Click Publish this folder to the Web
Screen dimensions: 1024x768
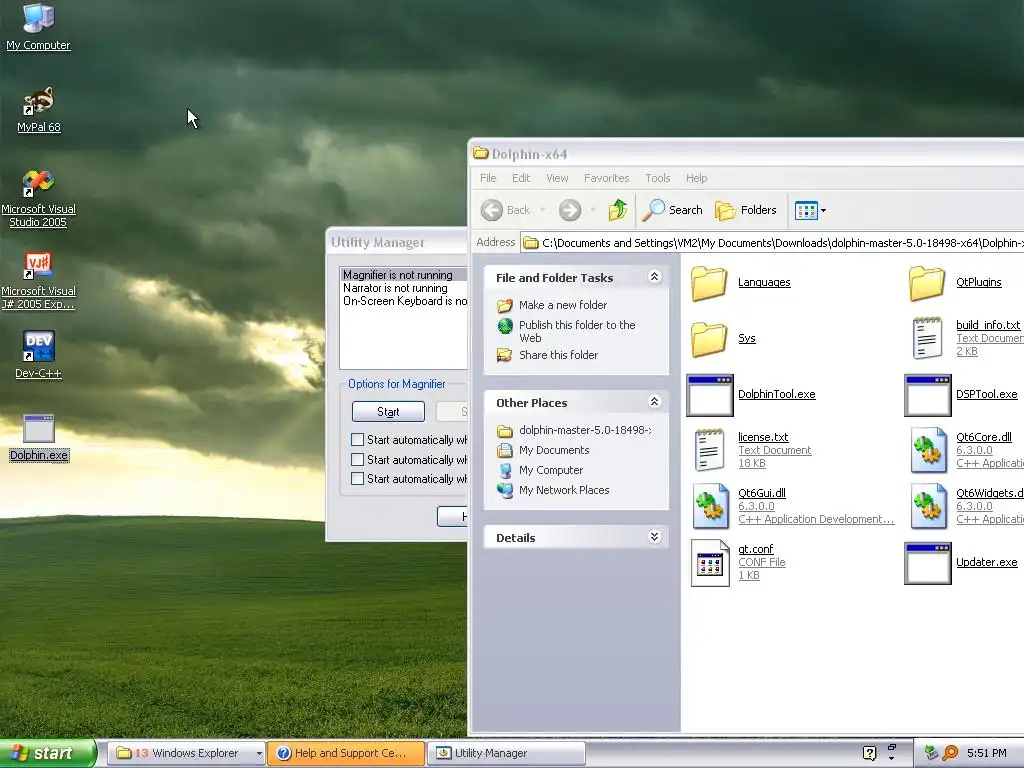pos(577,331)
